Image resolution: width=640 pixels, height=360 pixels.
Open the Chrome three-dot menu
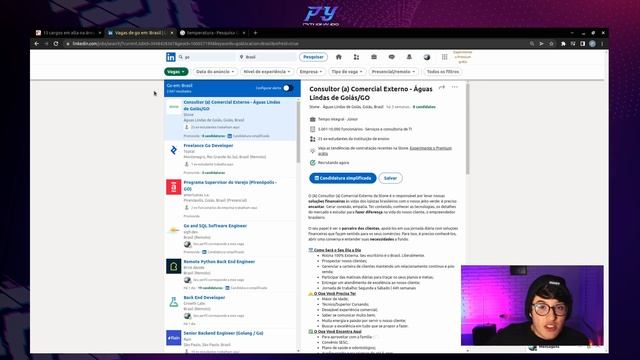coord(602,44)
